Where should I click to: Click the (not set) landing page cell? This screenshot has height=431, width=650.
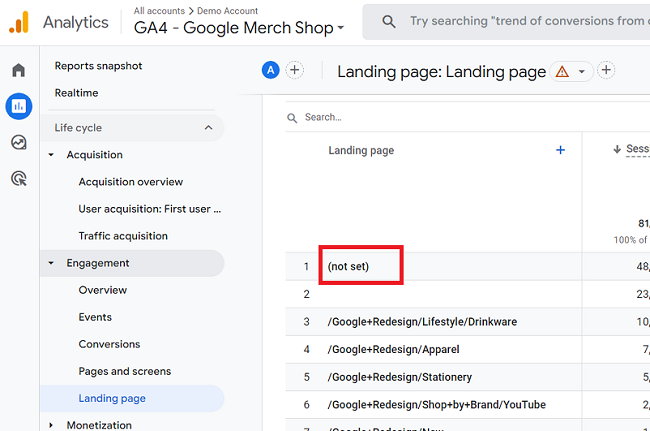click(348, 266)
